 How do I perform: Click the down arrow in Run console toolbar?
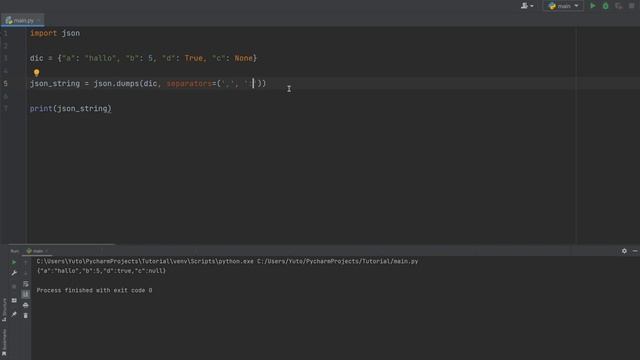tap(26, 273)
